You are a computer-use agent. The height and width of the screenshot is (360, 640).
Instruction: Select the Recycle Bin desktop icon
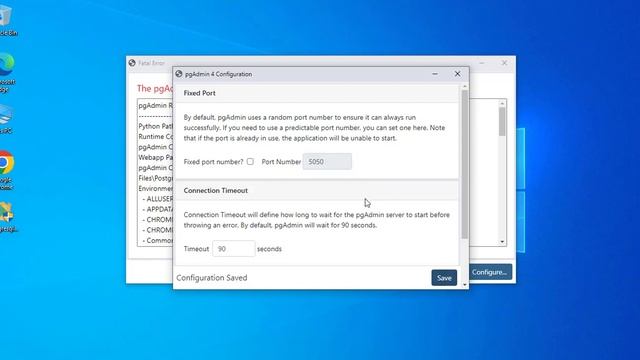[x=7, y=20]
